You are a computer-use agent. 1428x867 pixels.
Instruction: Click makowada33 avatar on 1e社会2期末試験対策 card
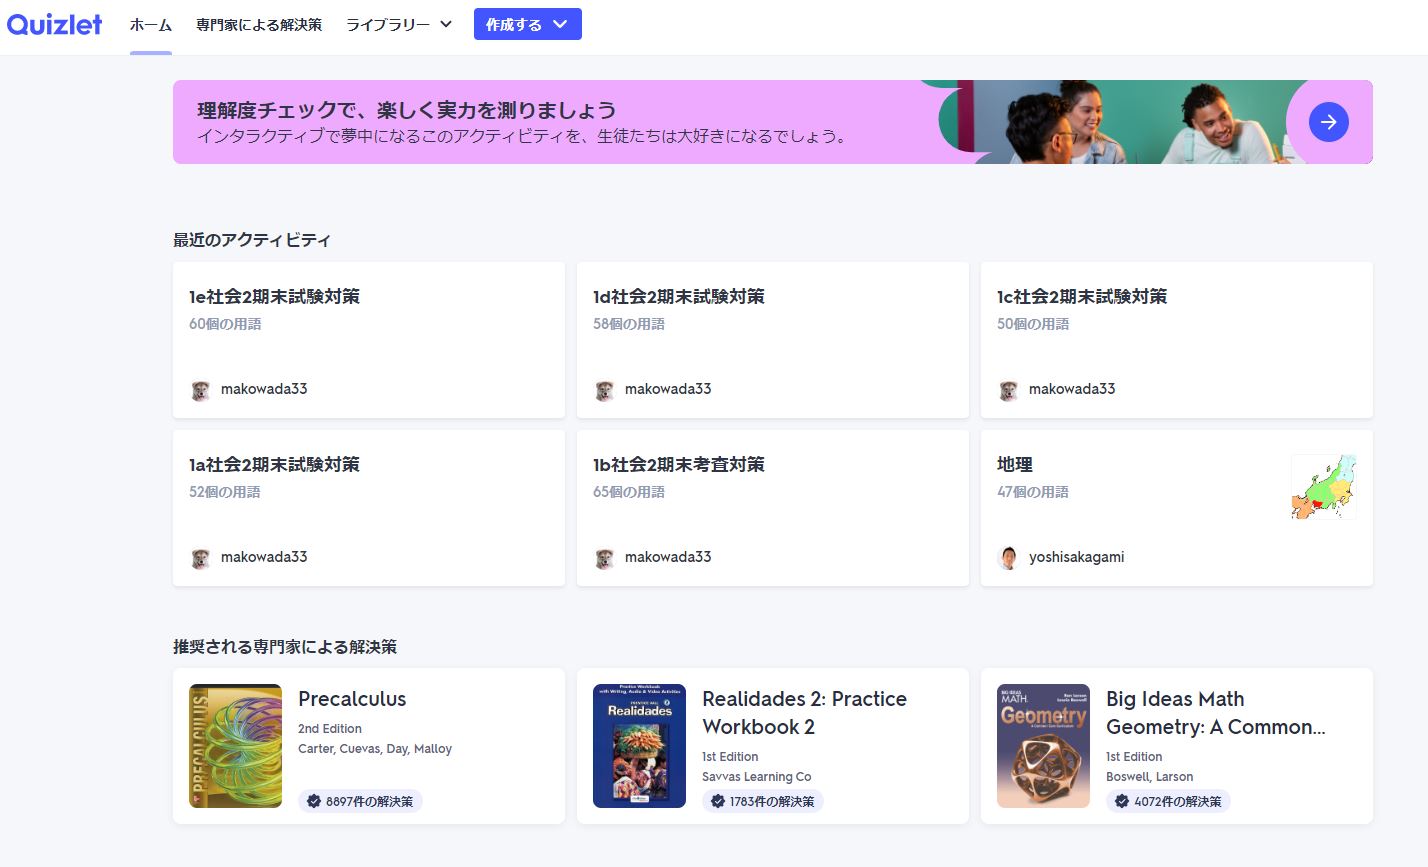click(200, 390)
